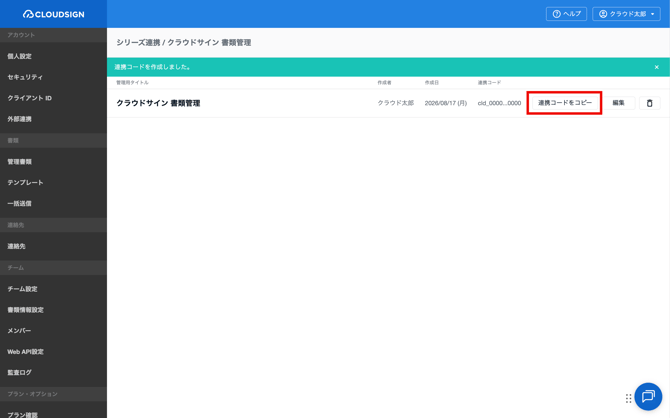Click 連携コードをコピー button
This screenshot has width=670, height=418.
point(564,103)
